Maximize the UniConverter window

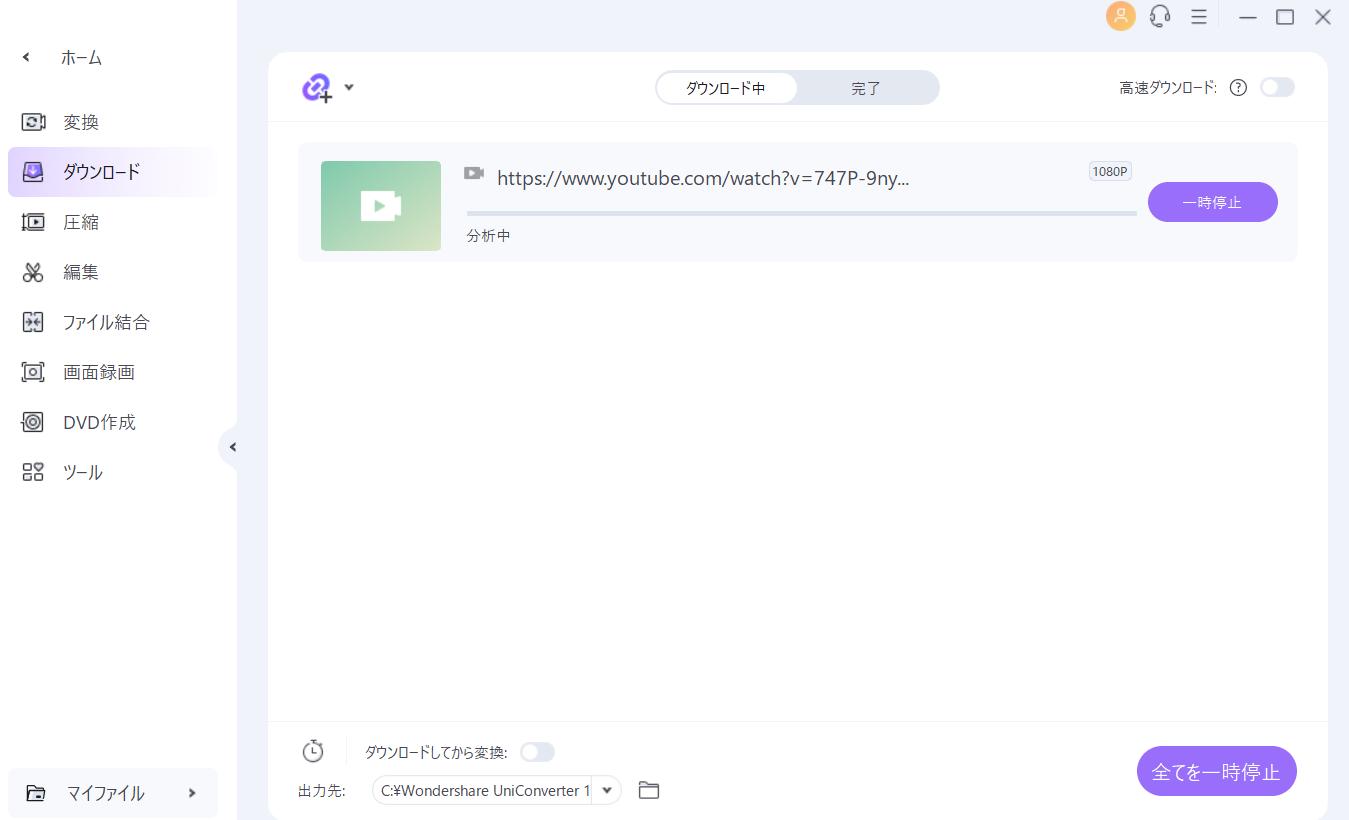point(1285,17)
